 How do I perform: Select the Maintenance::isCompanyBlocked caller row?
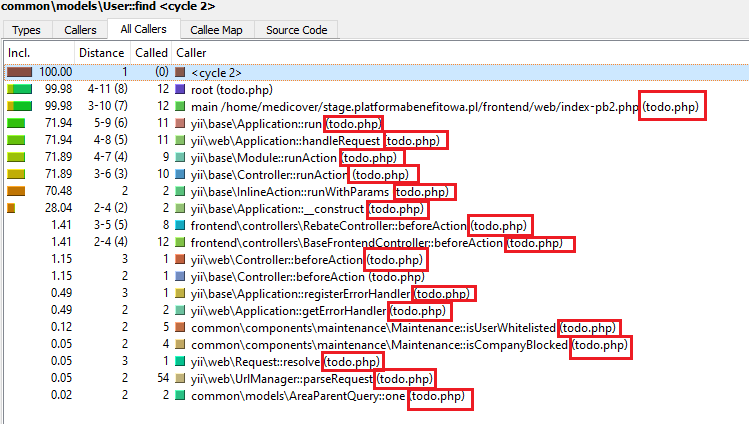tap(380, 345)
